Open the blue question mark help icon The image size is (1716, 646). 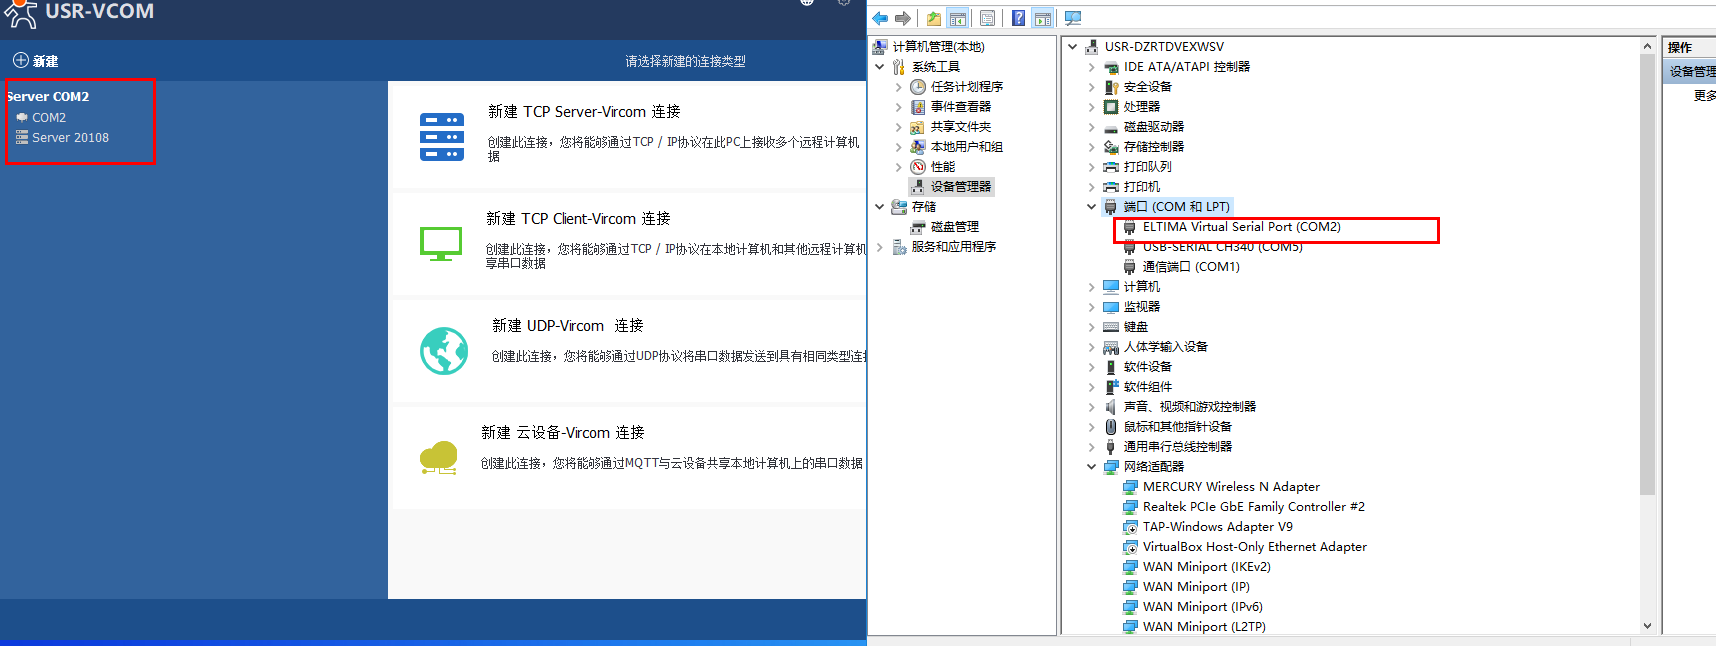1018,18
